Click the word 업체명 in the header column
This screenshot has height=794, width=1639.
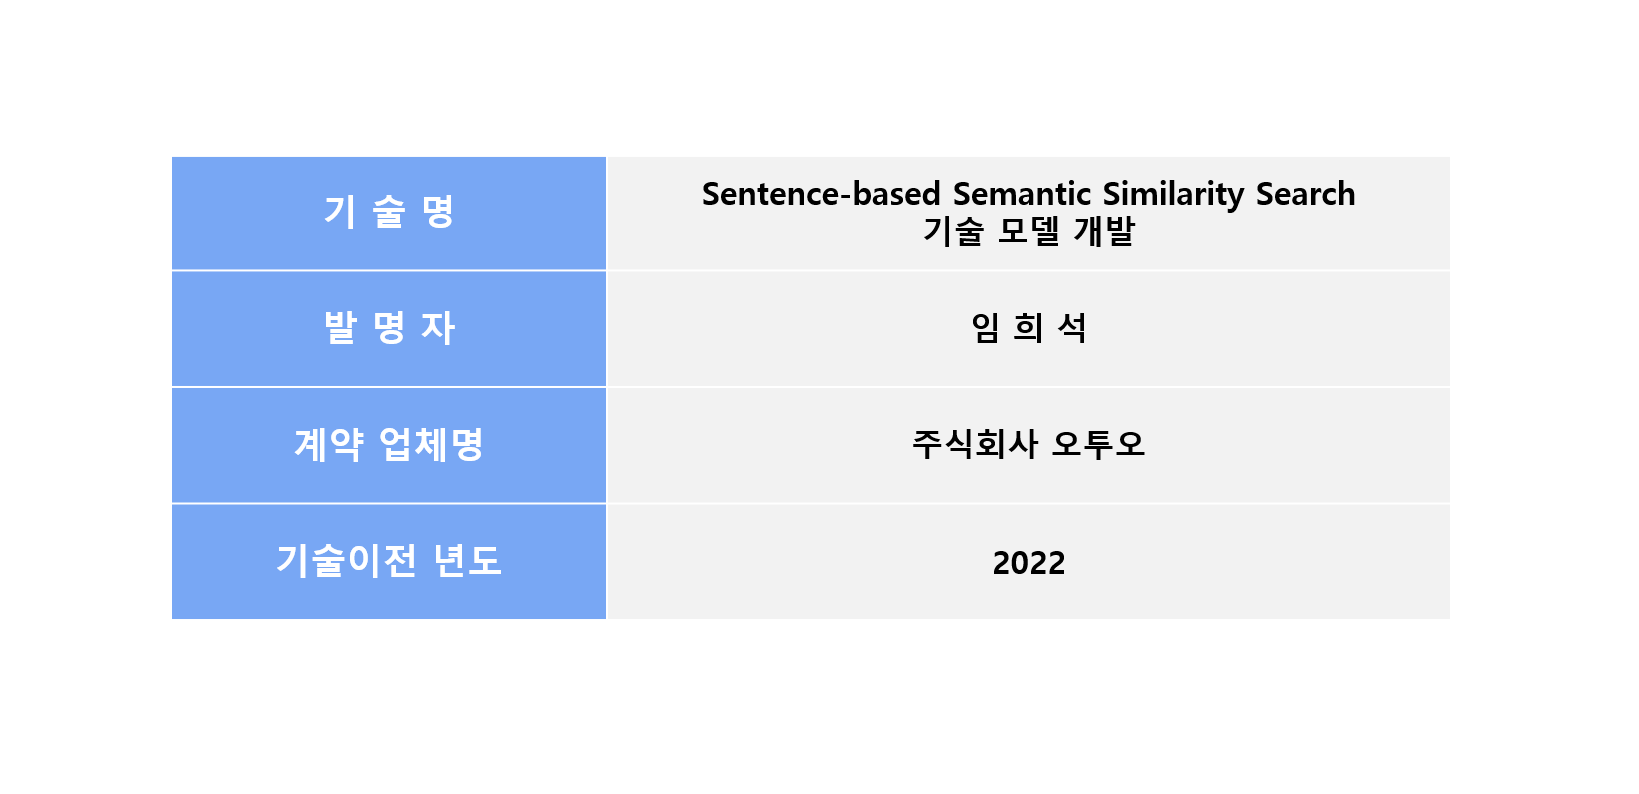click(431, 445)
